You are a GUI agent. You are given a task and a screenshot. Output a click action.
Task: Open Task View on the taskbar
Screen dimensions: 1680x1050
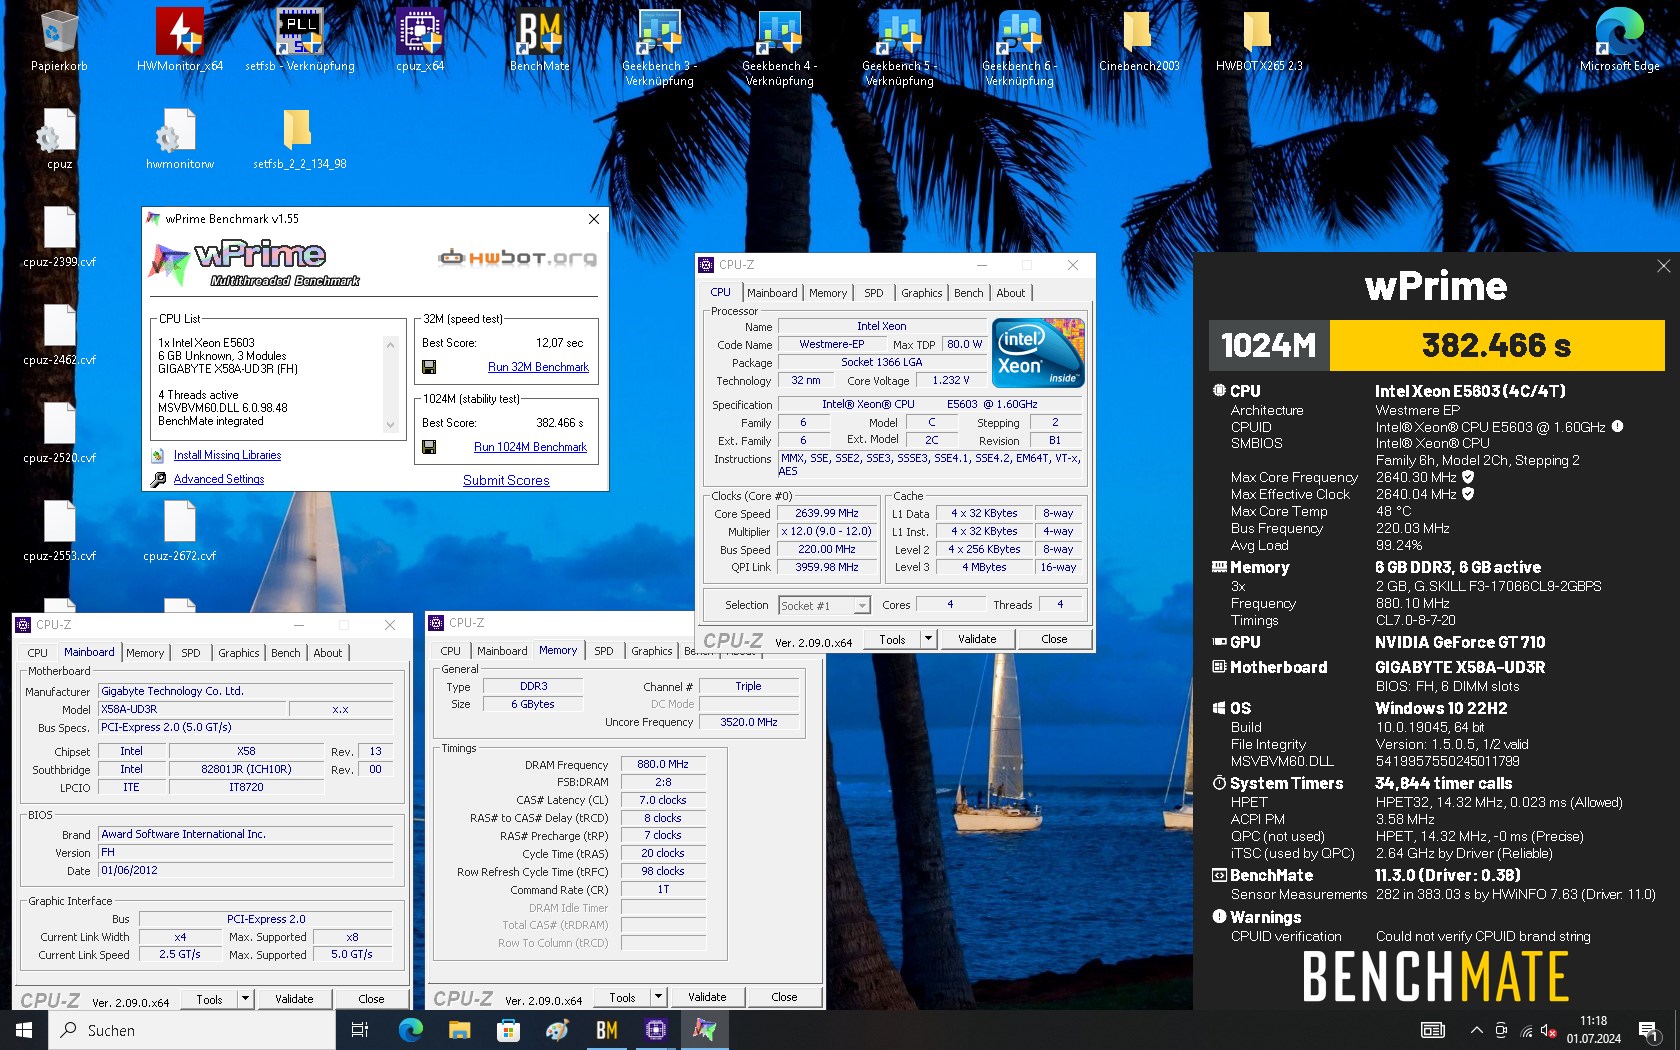click(x=360, y=1030)
